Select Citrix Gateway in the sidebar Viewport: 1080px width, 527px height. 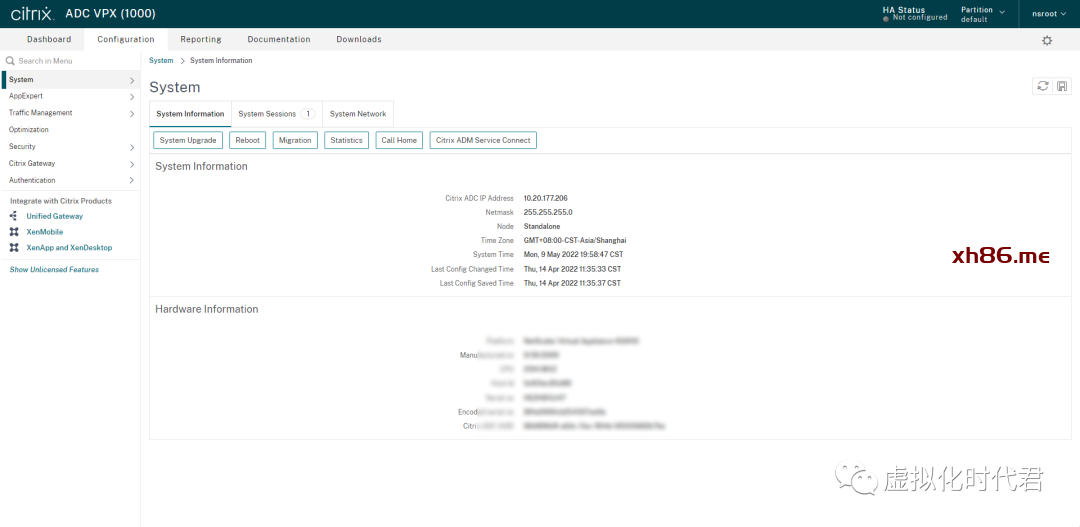point(70,164)
